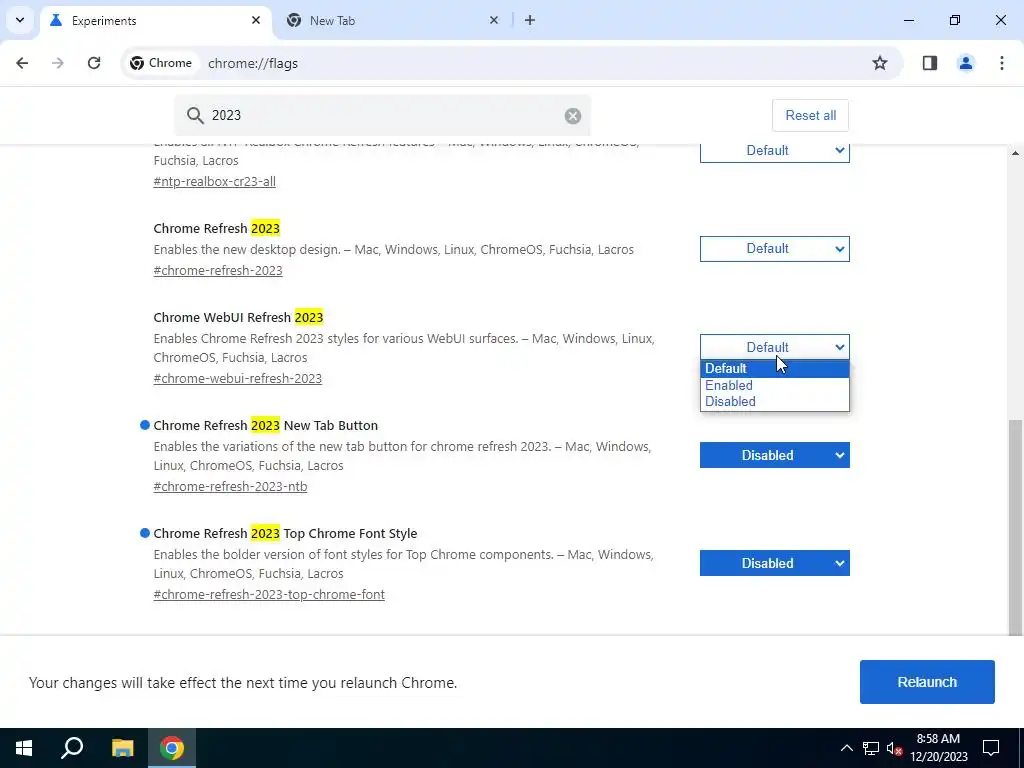Image resolution: width=1024 pixels, height=768 pixels.
Task: Clear the flags search box
Action: tap(573, 116)
